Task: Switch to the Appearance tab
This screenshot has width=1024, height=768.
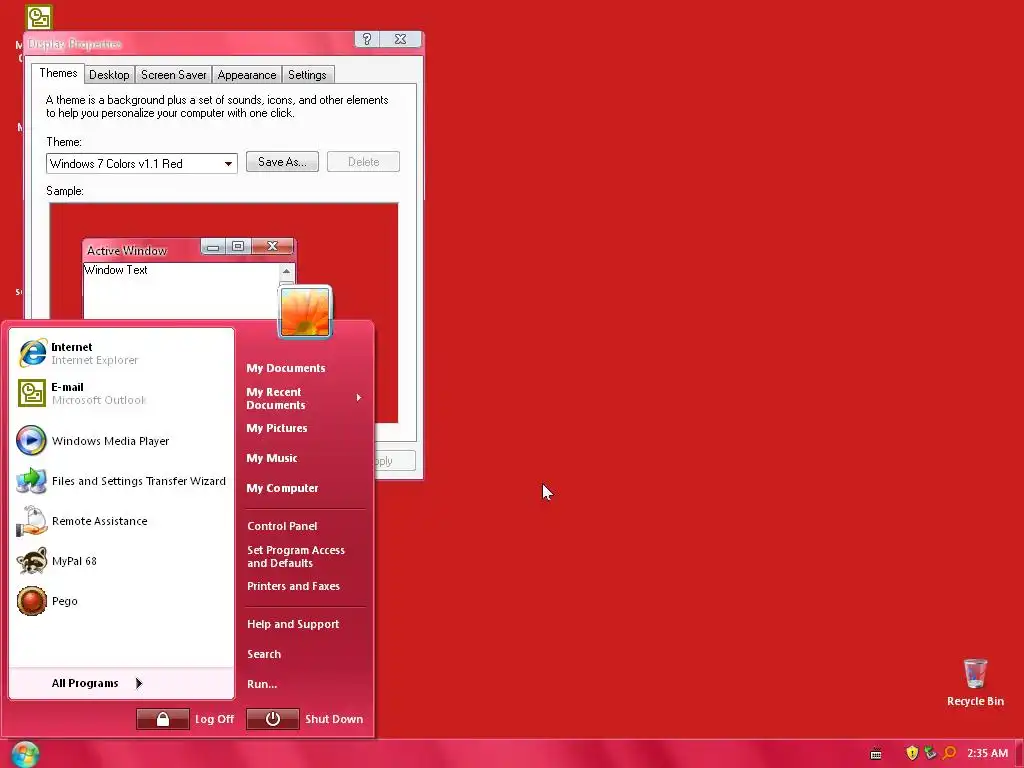Action: tap(247, 75)
